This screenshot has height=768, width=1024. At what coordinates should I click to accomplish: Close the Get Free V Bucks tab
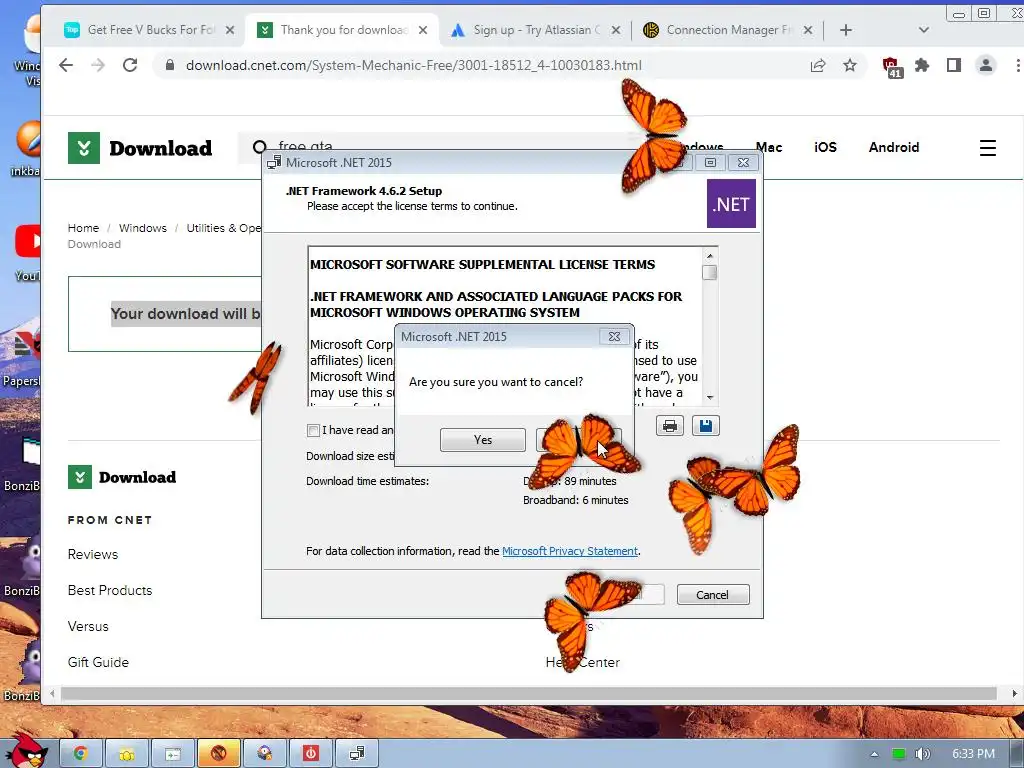coord(230,30)
